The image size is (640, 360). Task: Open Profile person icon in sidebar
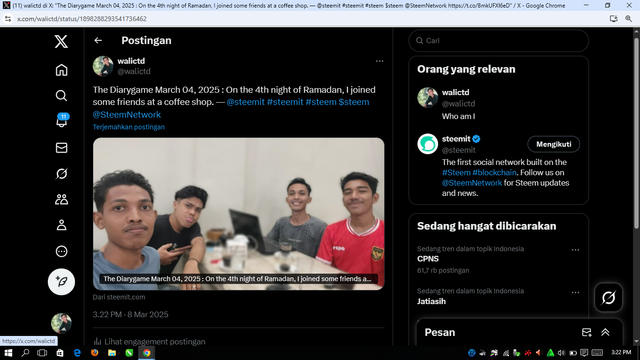click(x=61, y=225)
